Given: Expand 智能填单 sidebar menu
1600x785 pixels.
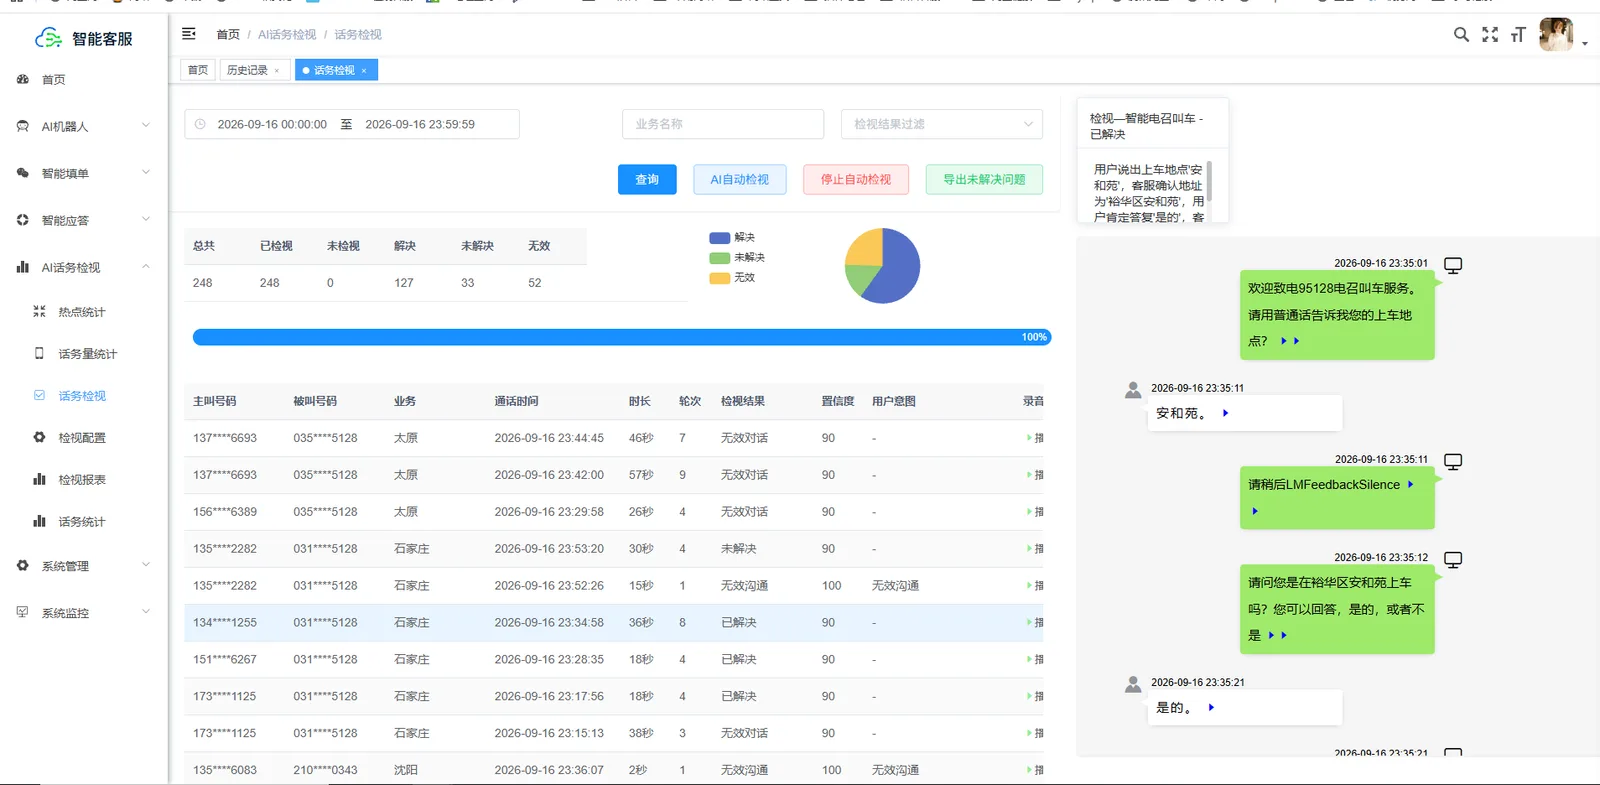Looking at the screenshot, I should (x=84, y=173).
